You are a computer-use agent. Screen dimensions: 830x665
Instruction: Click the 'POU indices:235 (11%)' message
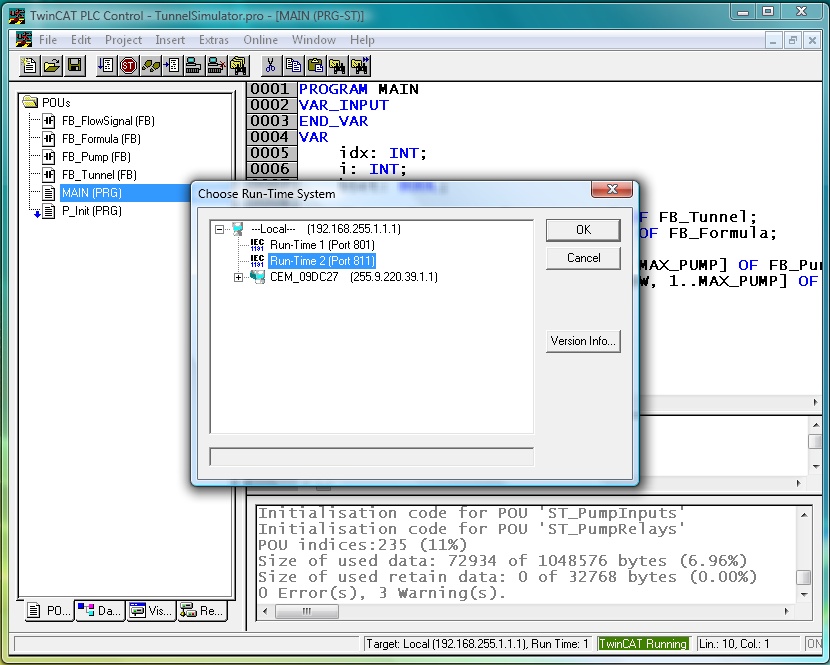point(363,545)
